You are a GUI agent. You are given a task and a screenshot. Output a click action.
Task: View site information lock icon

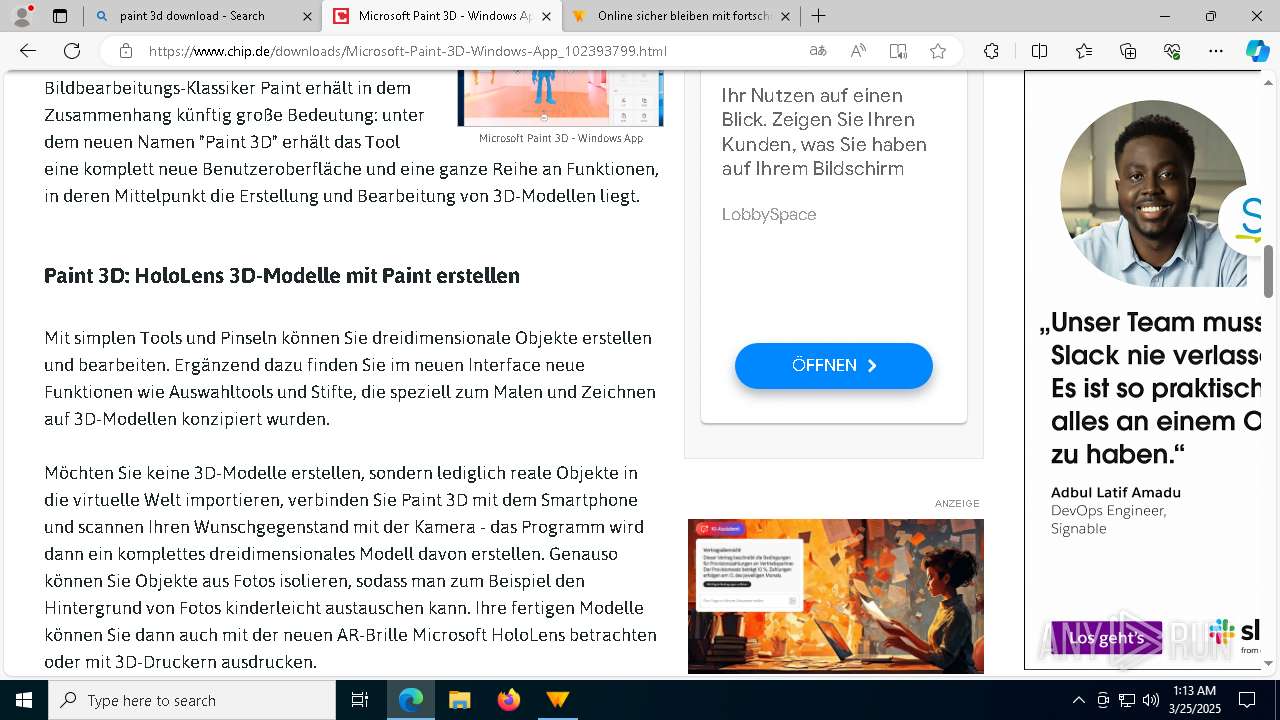point(125,51)
